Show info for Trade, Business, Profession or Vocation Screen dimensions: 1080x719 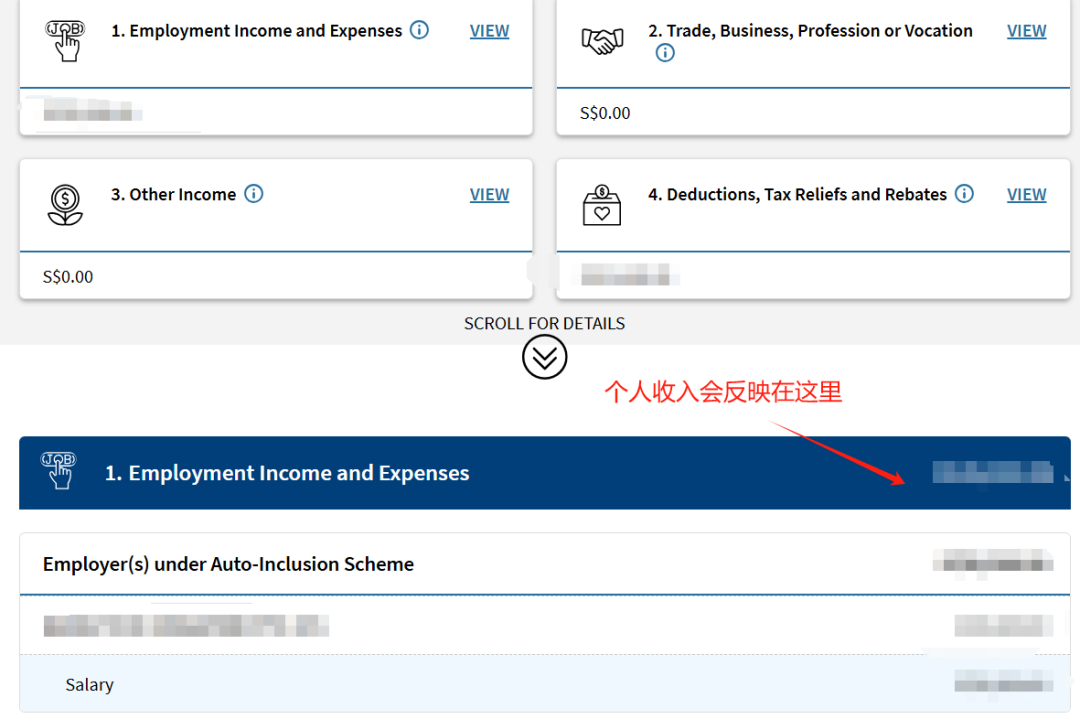(x=665, y=53)
